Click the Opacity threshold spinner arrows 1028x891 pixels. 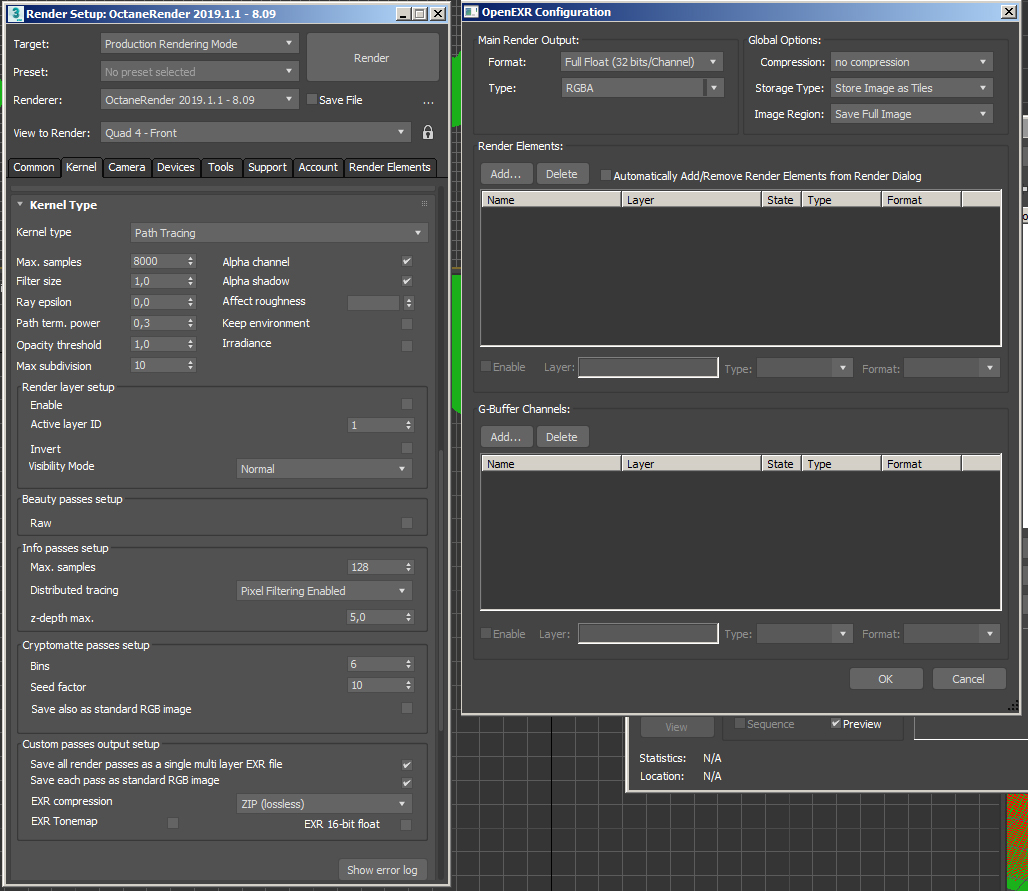click(191, 344)
